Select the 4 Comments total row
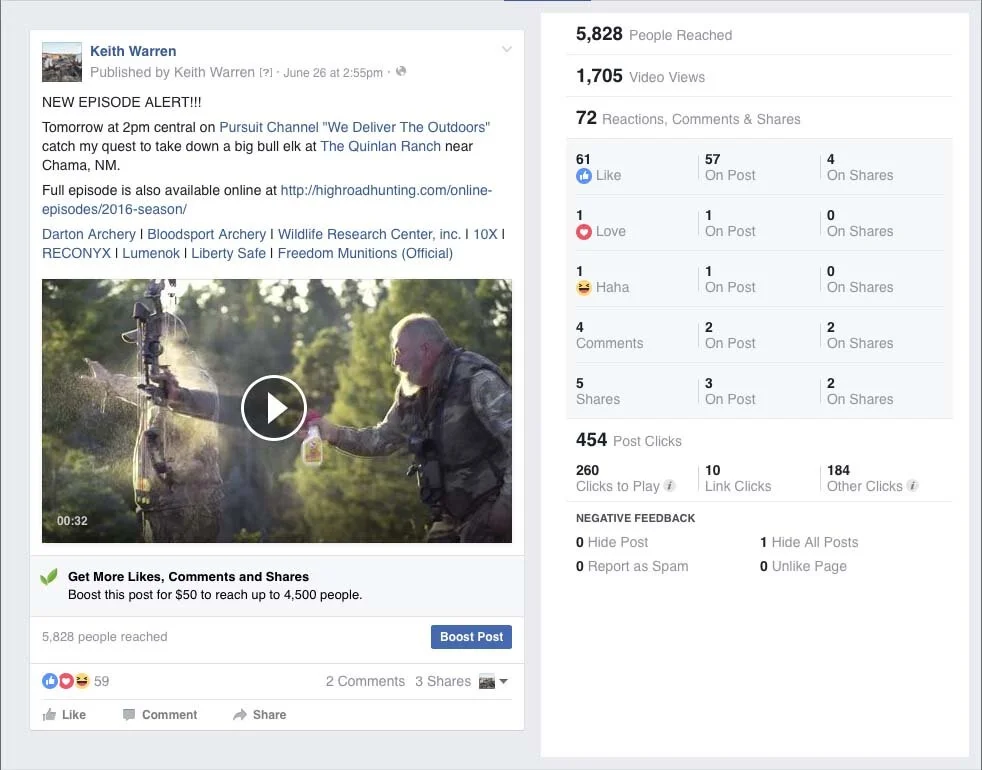982x770 pixels. pos(609,335)
